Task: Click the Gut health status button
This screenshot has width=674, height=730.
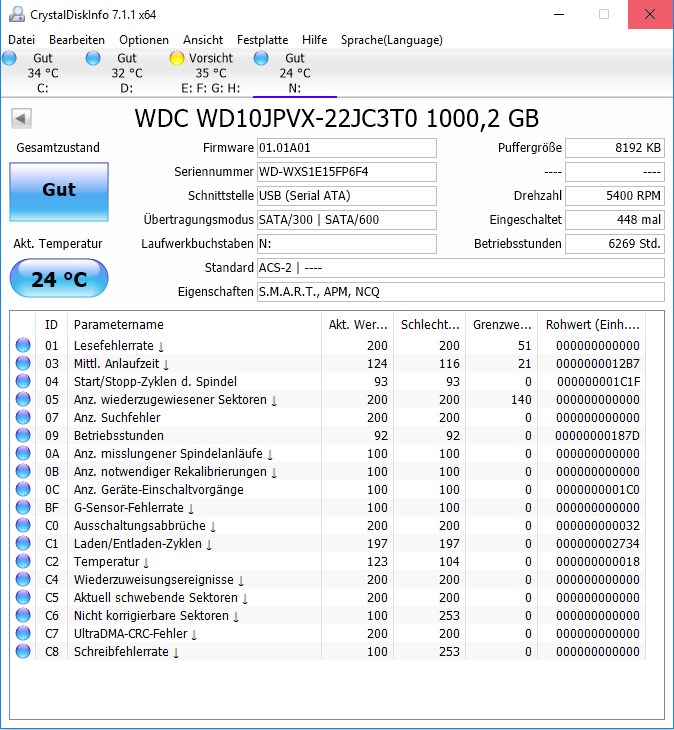Action: tap(59, 192)
